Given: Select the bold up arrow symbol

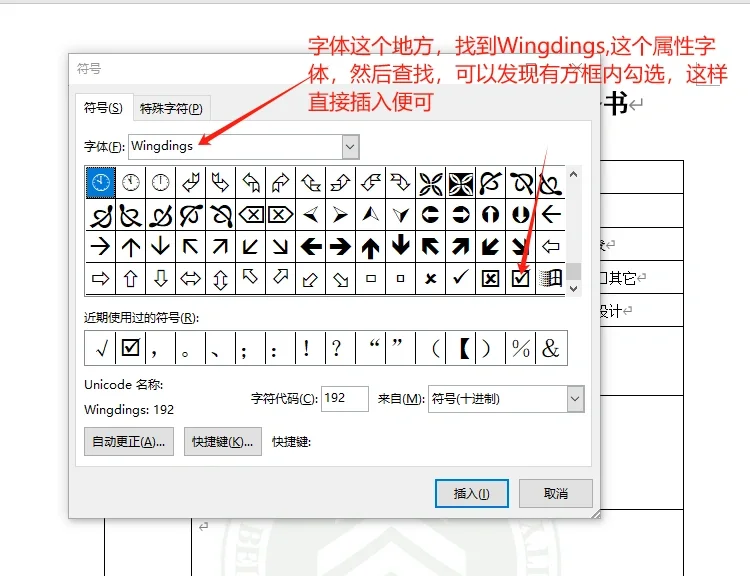Looking at the screenshot, I should click(x=370, y=246).
